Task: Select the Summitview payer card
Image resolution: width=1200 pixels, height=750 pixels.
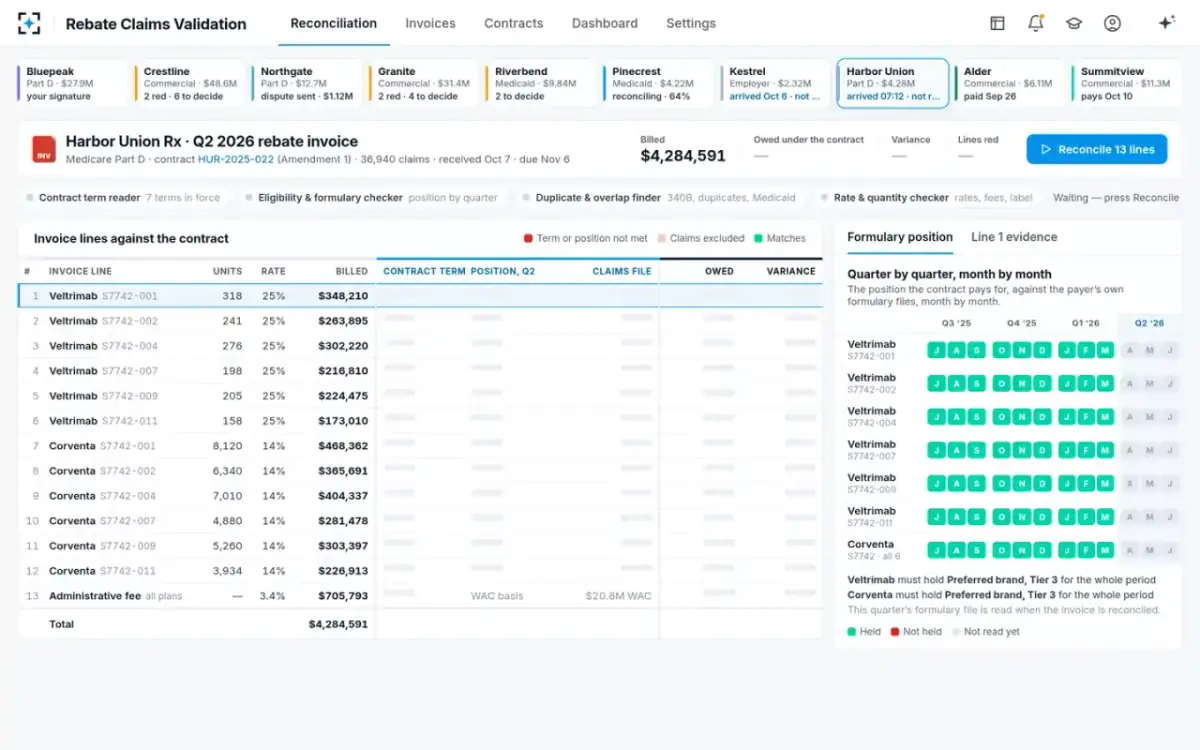Action: click(1127, 84)
